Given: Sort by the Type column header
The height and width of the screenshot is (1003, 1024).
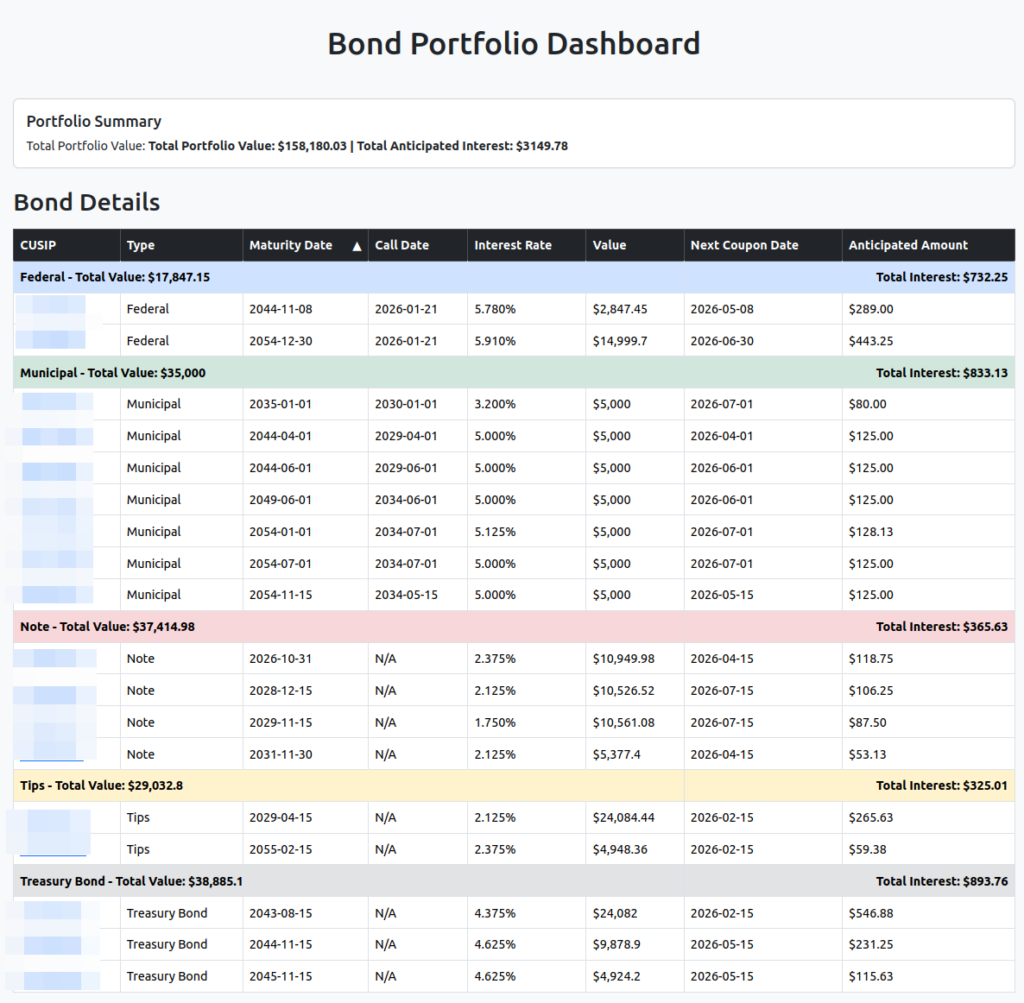Looking at the screenshot, I should point(141,245).
